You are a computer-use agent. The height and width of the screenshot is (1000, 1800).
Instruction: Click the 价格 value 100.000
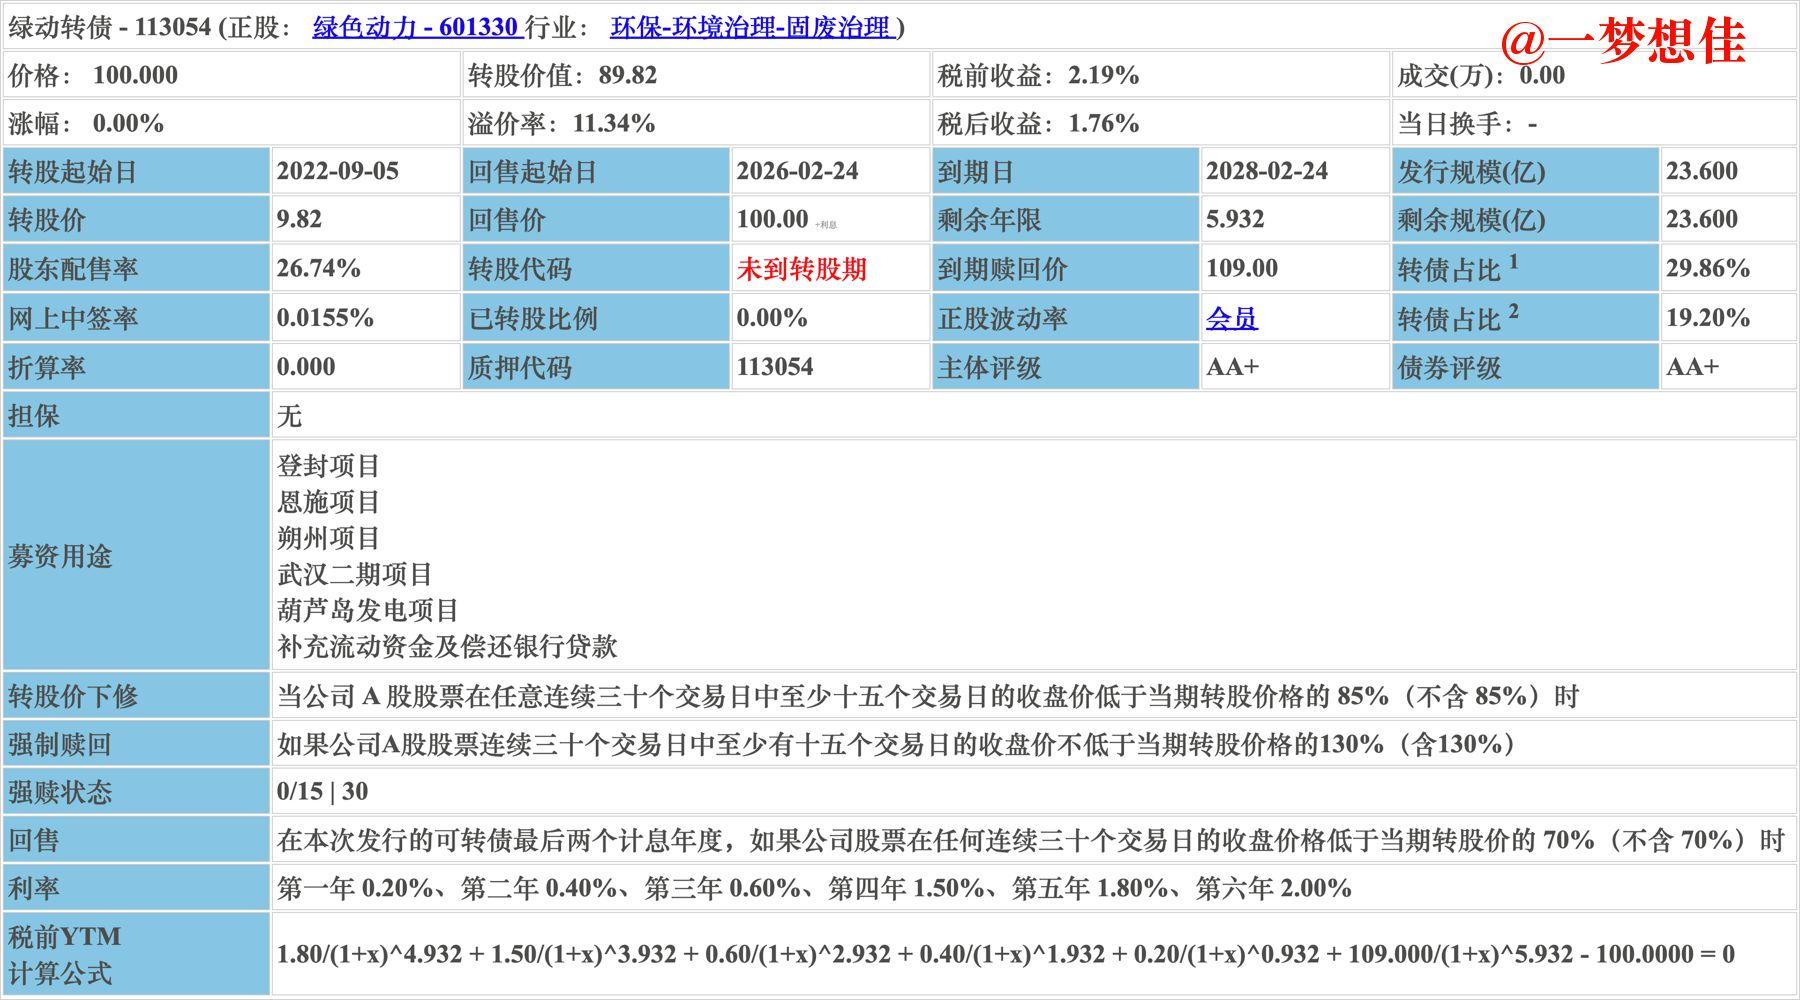[x=135, y=75]
